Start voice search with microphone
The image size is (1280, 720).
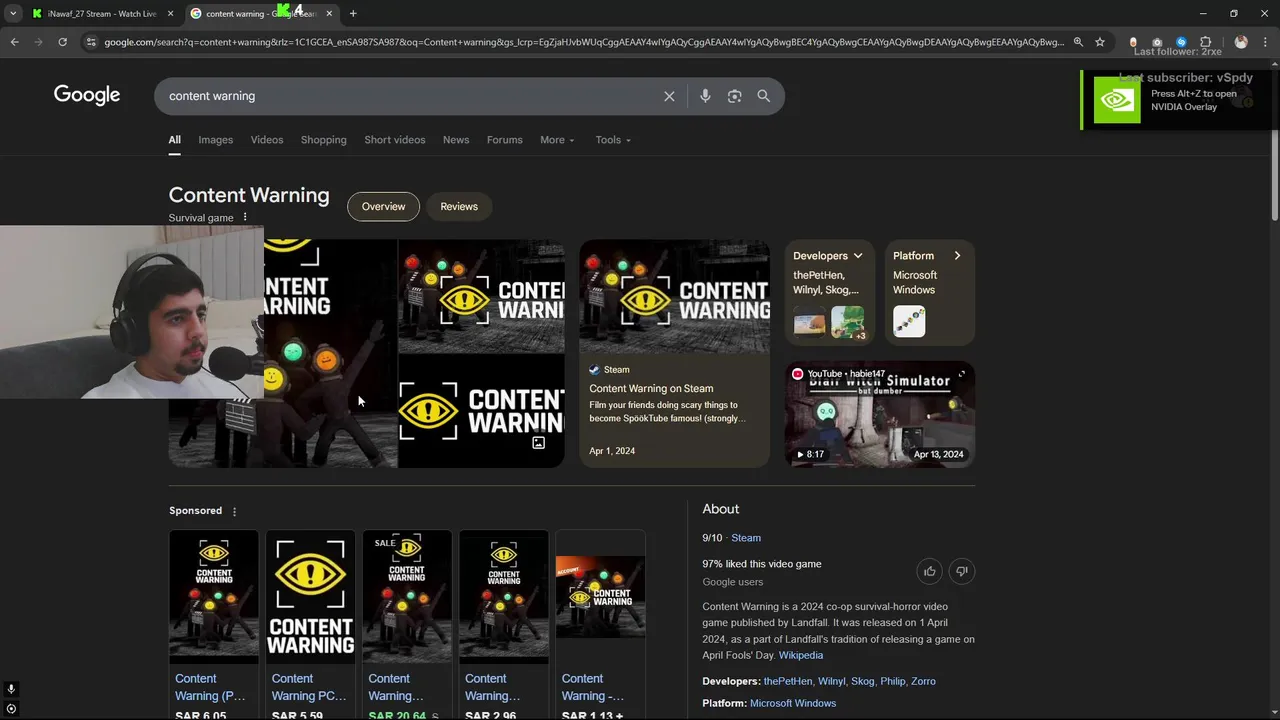coord(705,96)
